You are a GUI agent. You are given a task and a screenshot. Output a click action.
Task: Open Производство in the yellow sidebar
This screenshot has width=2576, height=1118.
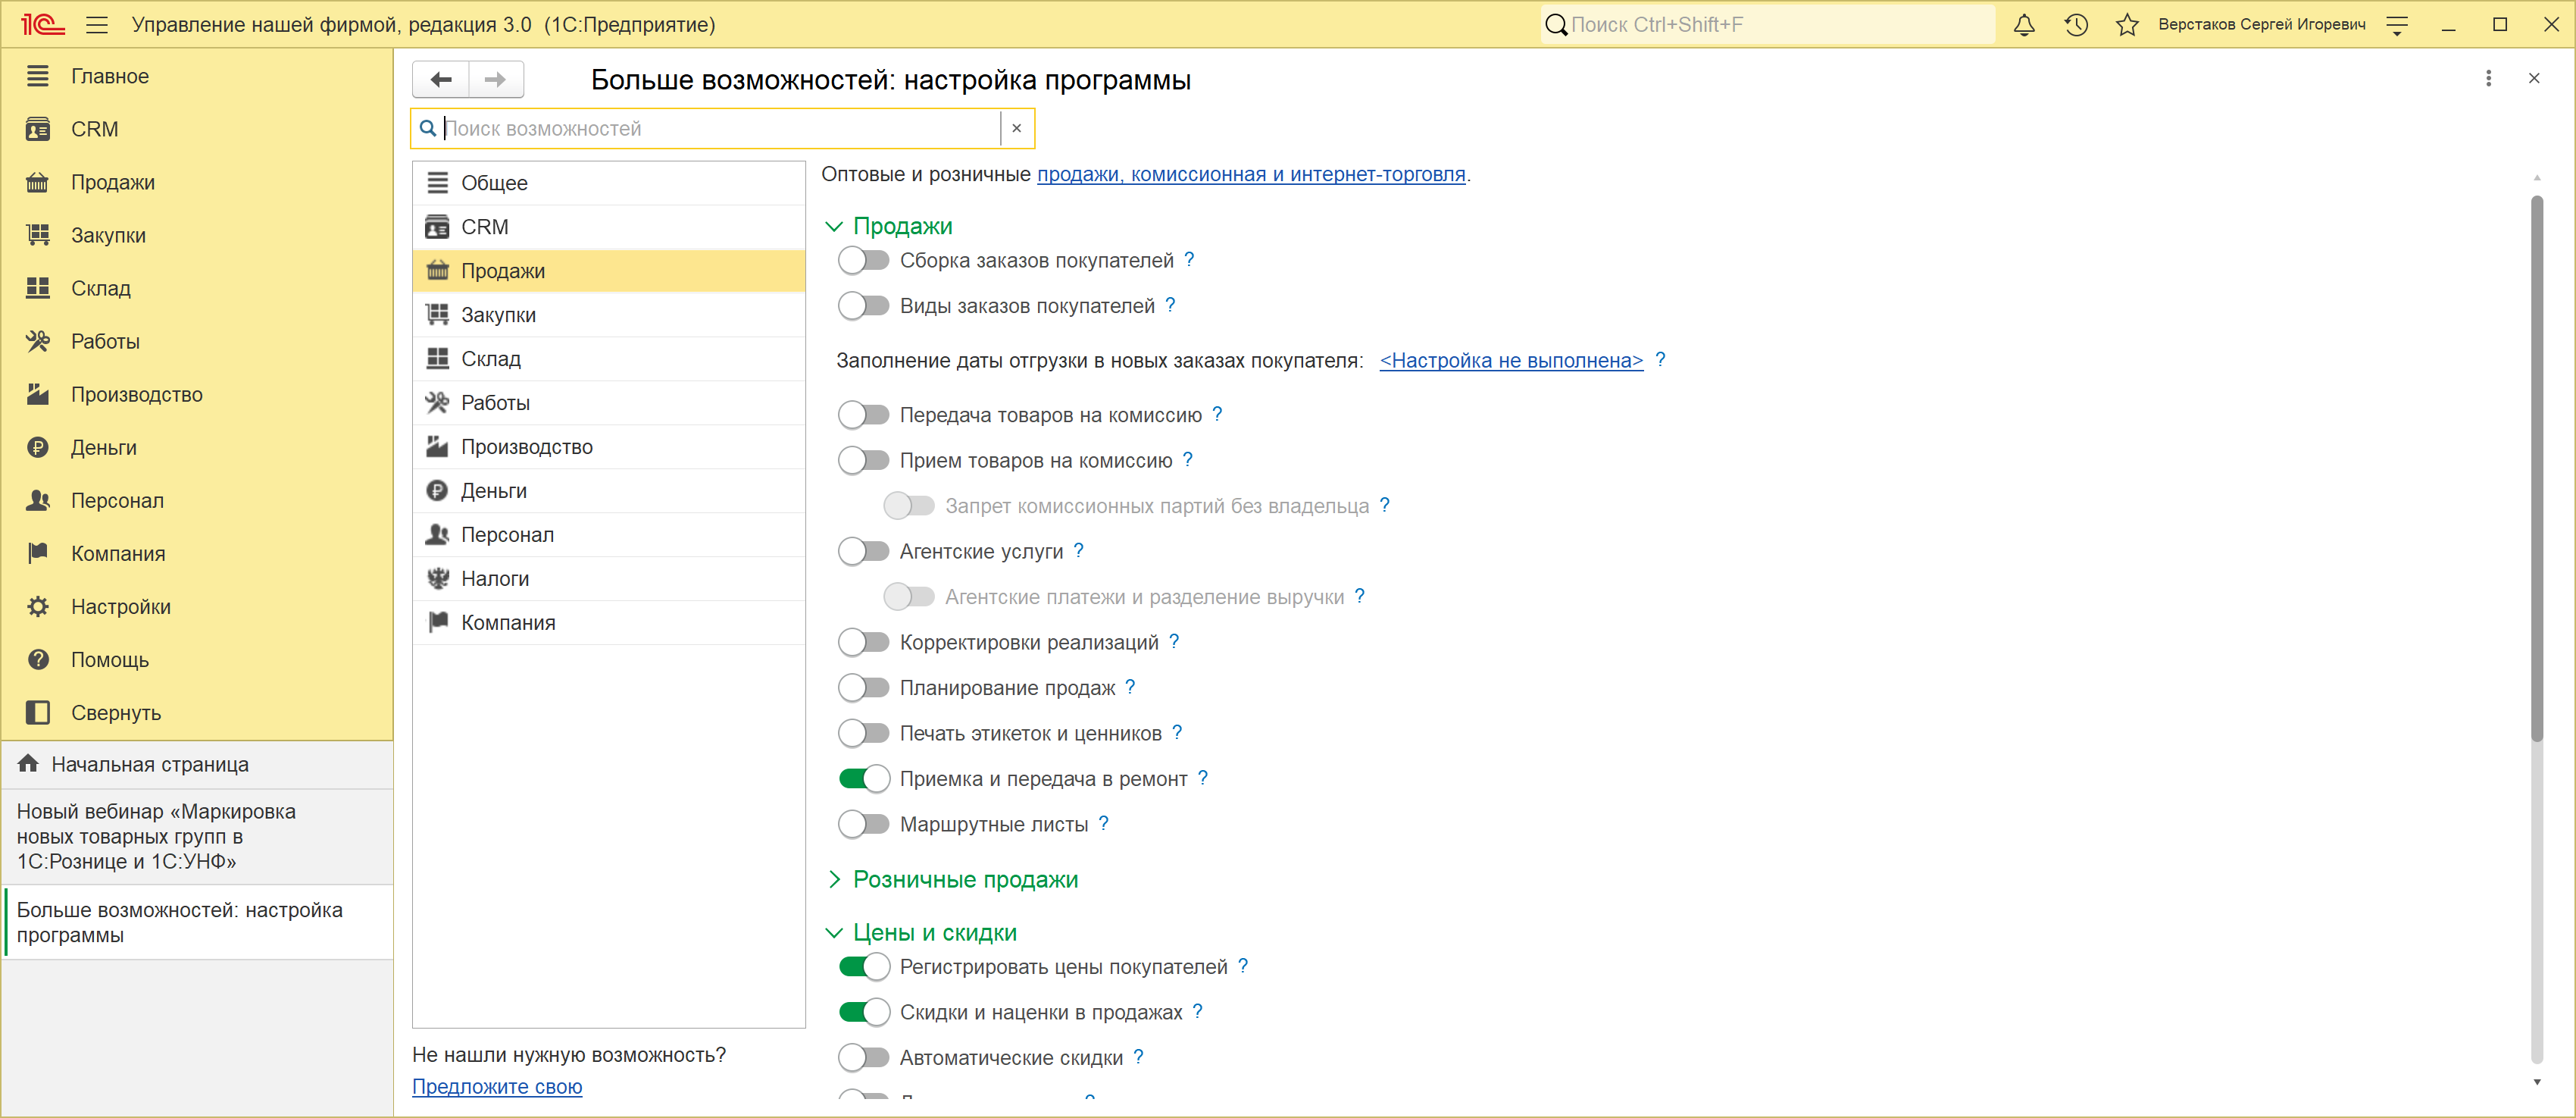click(x=196, y=394)
